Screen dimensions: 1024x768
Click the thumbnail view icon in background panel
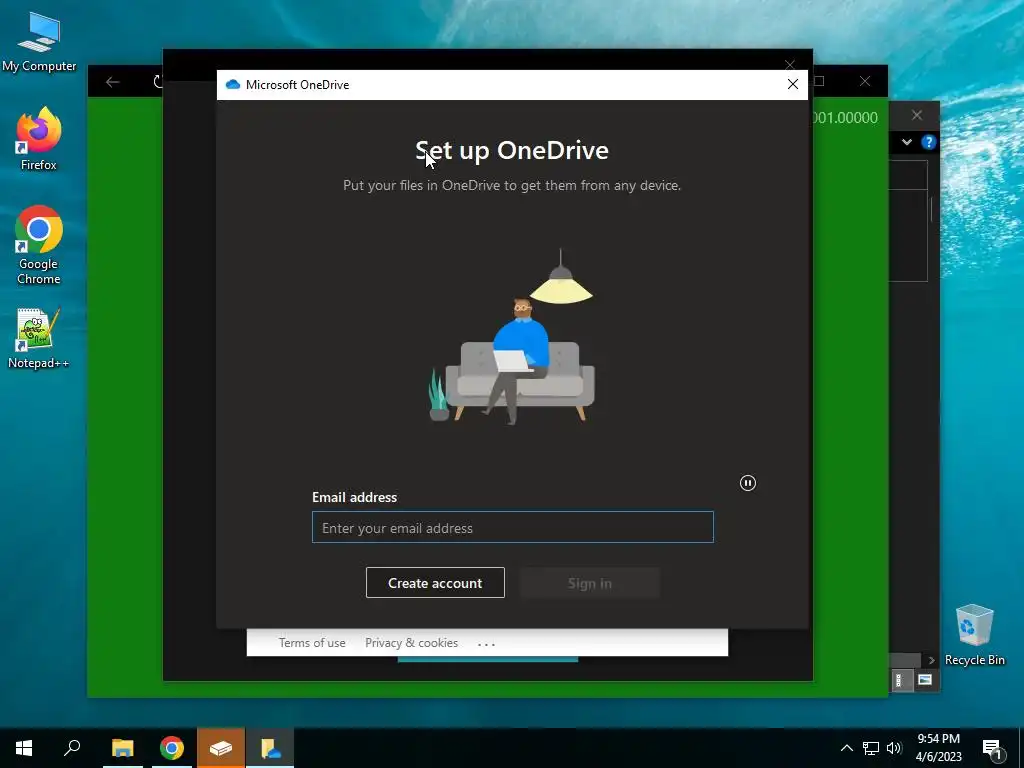(x=924, y=680)
